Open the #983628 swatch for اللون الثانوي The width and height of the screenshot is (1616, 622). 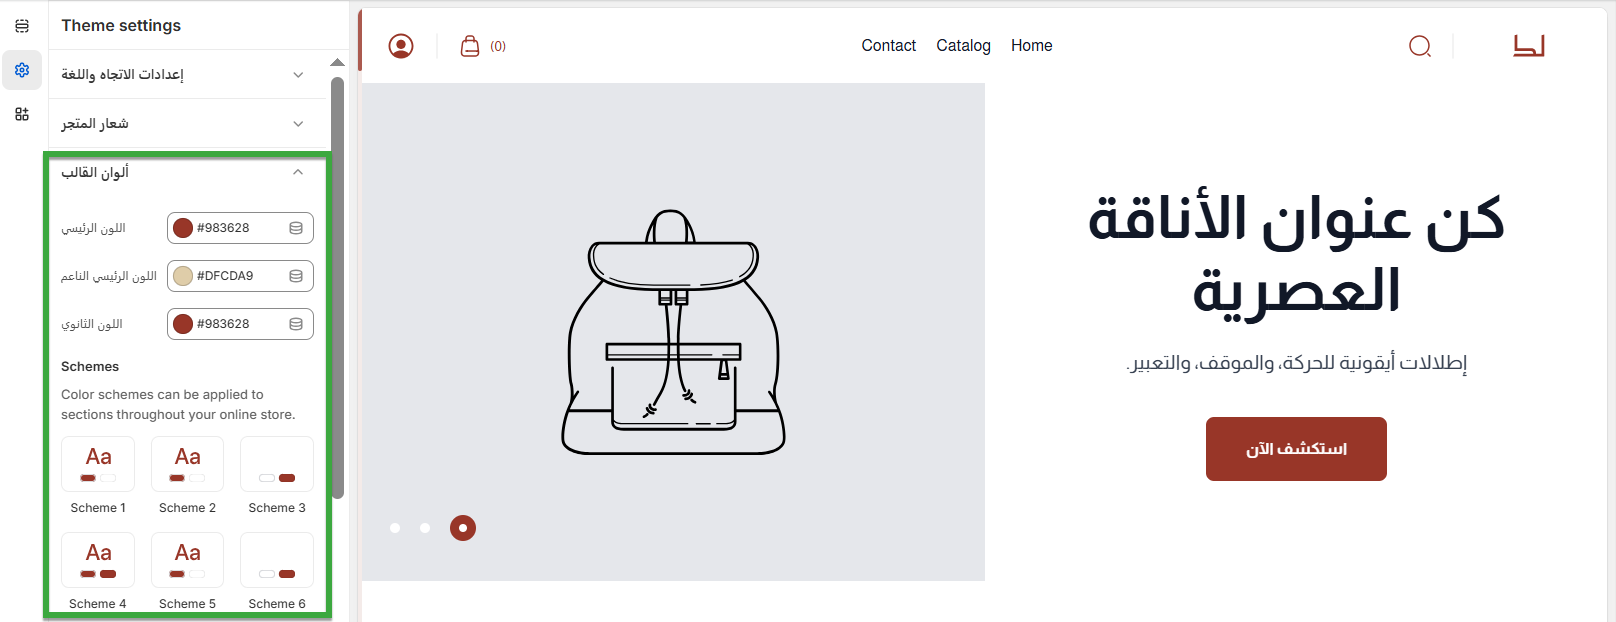[x=183, y=324]
